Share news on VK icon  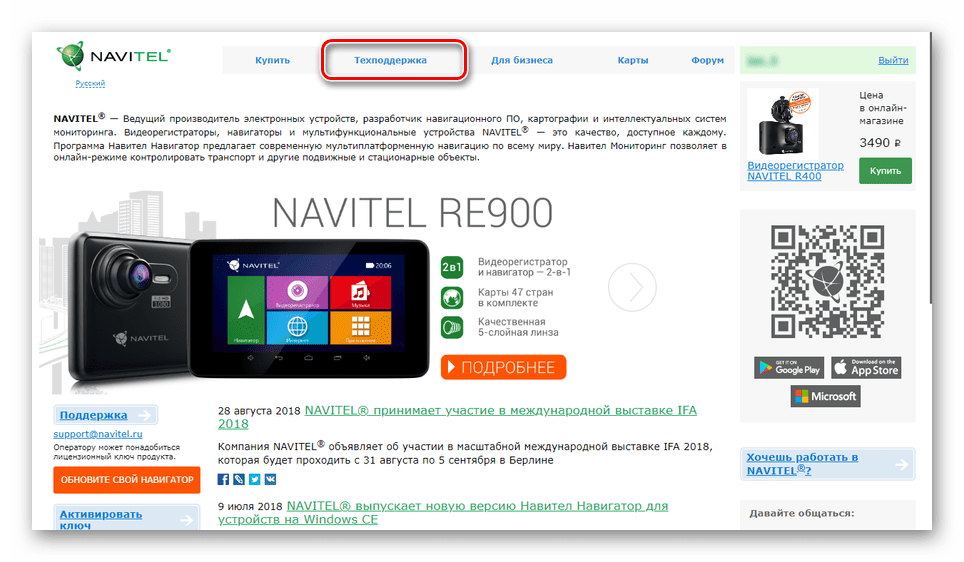tap(270, 480)
